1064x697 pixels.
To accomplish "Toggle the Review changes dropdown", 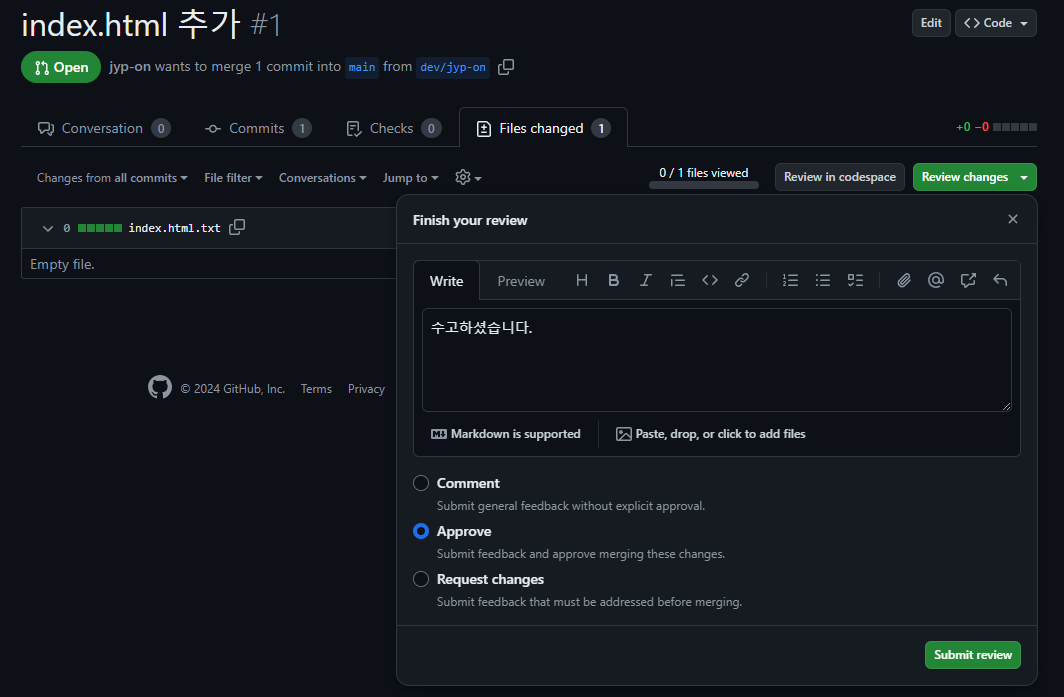I will coord(974,177).
